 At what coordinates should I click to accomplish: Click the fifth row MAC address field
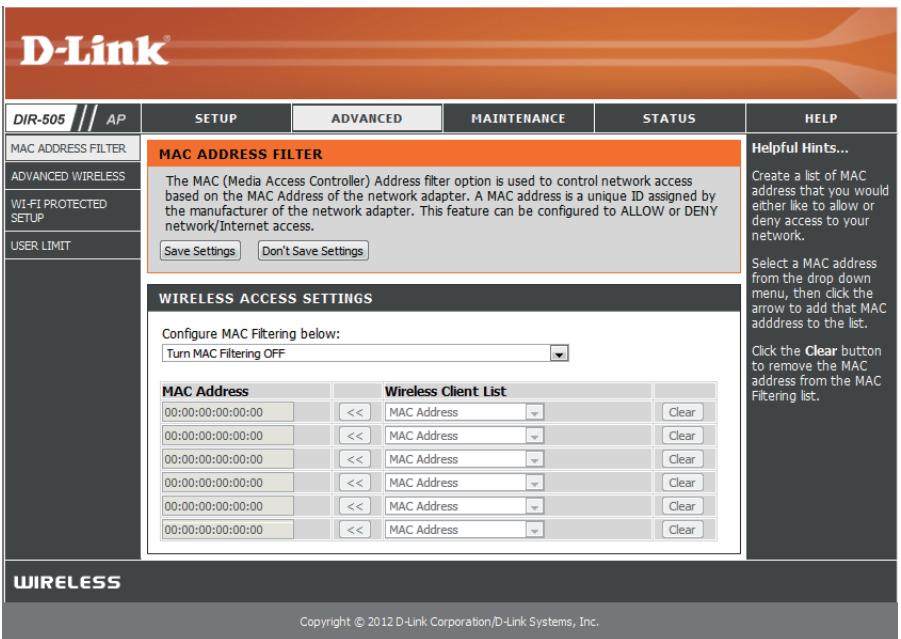pos(228,506)
